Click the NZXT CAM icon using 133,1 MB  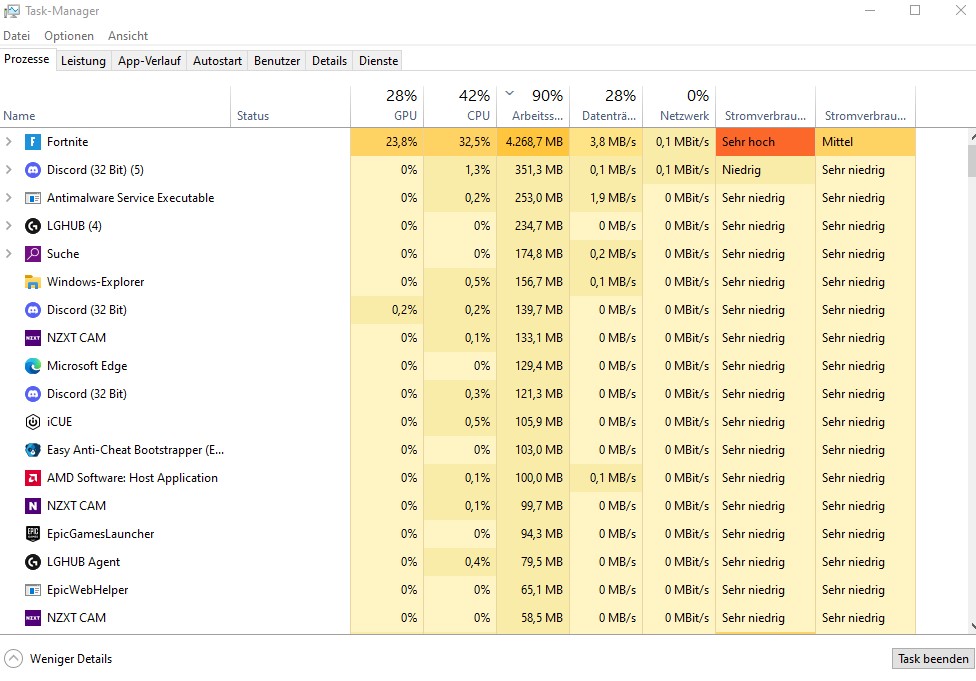pos(32,338)
